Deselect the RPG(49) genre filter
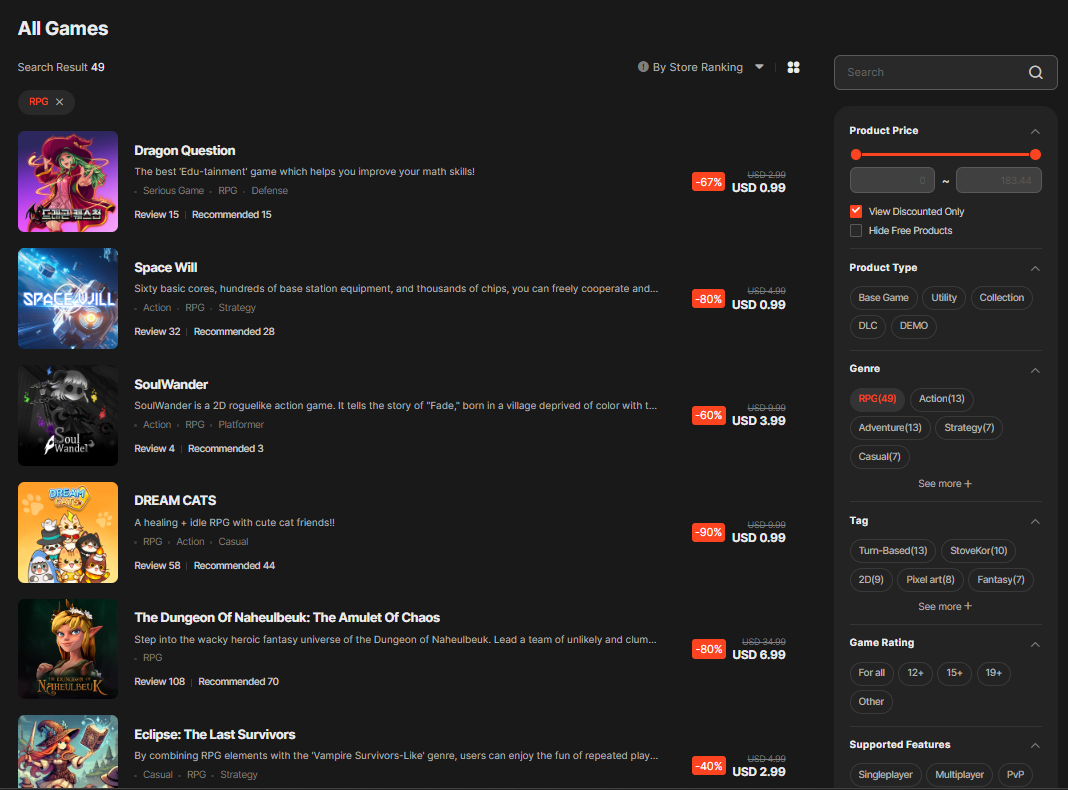The image size is (1068, 790). 877,399
